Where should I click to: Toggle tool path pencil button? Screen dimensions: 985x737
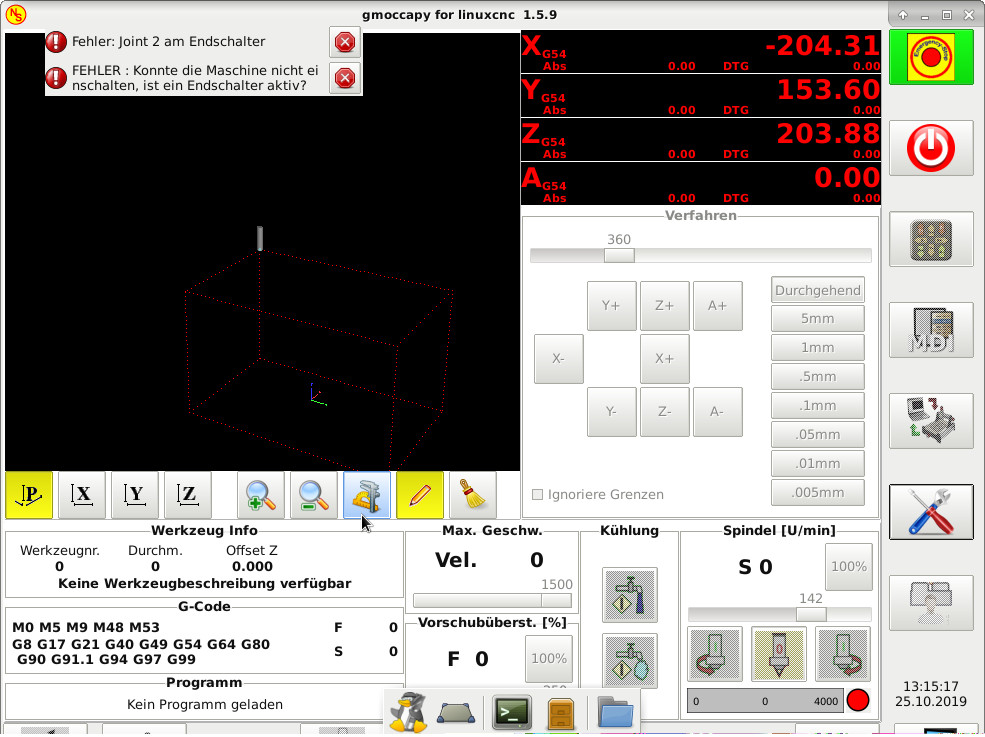(x=420, y=495)
